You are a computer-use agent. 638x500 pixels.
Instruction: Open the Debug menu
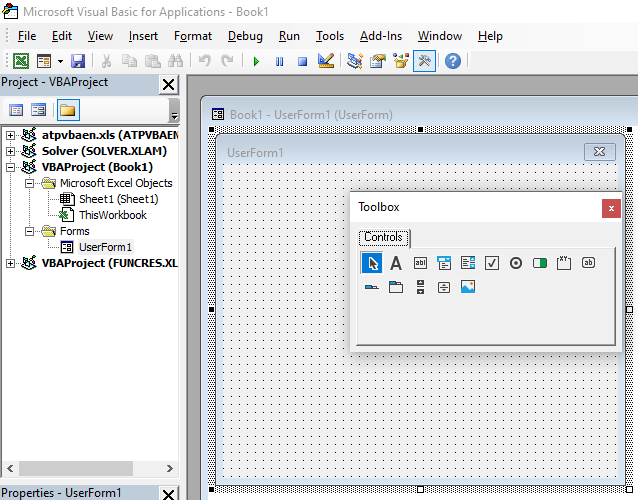(245, 36)
